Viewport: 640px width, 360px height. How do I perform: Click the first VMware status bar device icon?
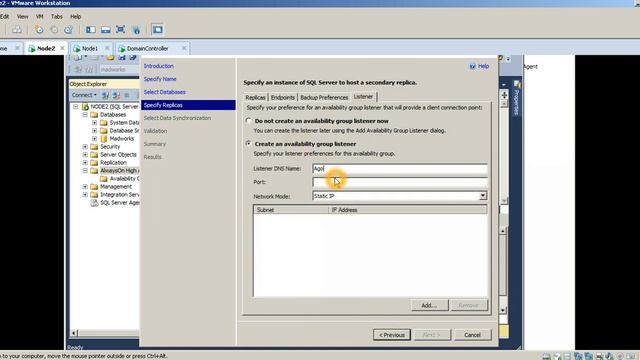tap(547, 356)
